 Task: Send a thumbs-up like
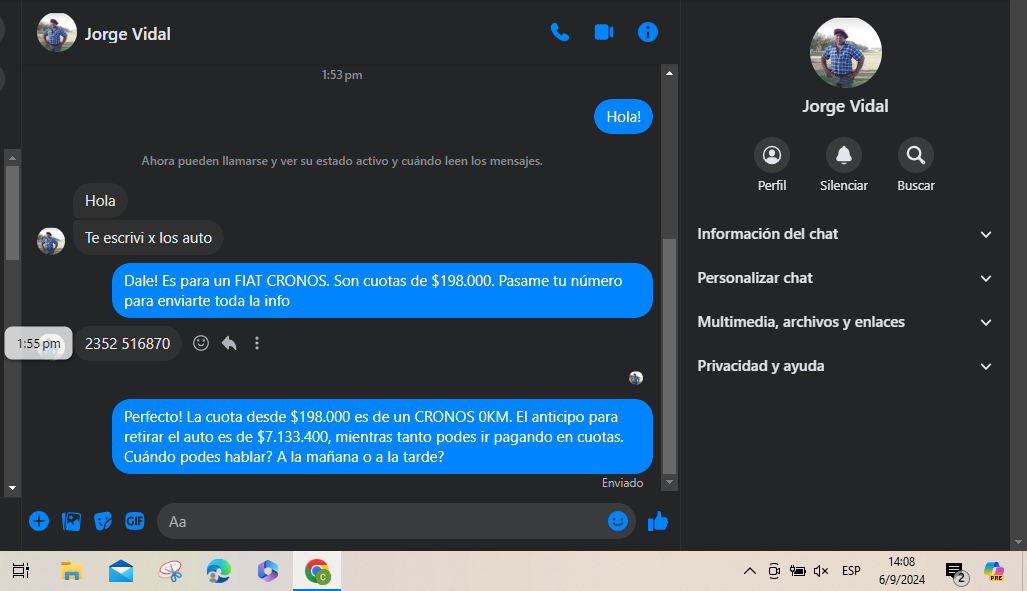[x=658, y=521]
